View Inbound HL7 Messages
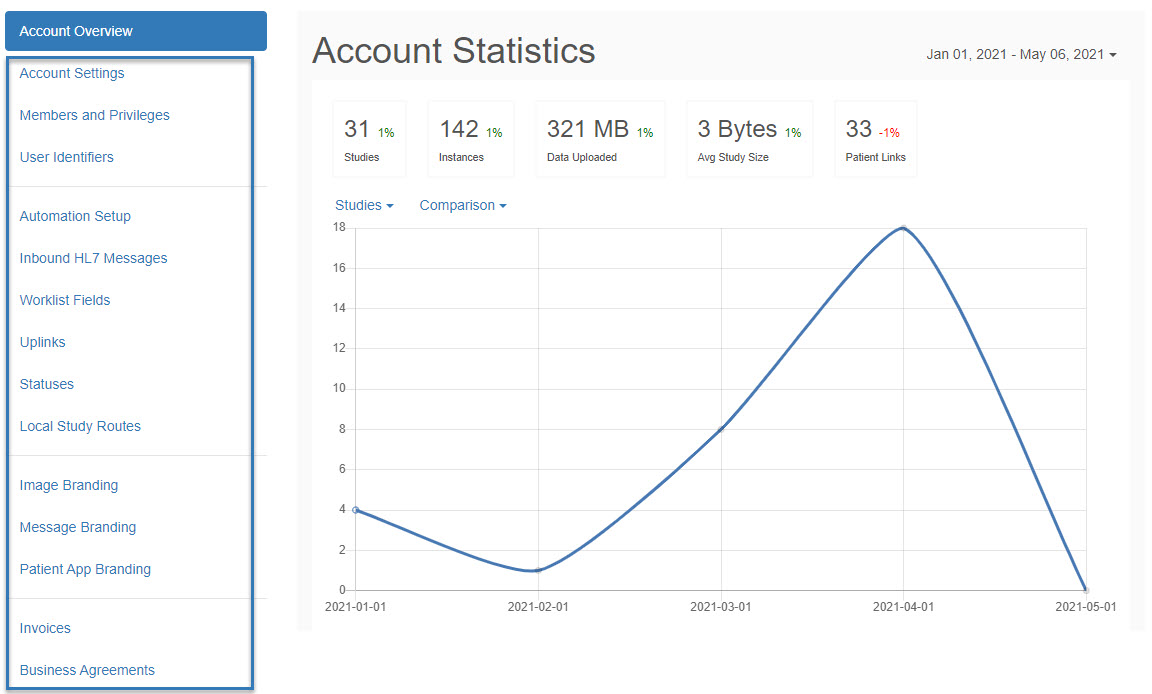This screenshot has height=694, width=1152. coord(93,259)
